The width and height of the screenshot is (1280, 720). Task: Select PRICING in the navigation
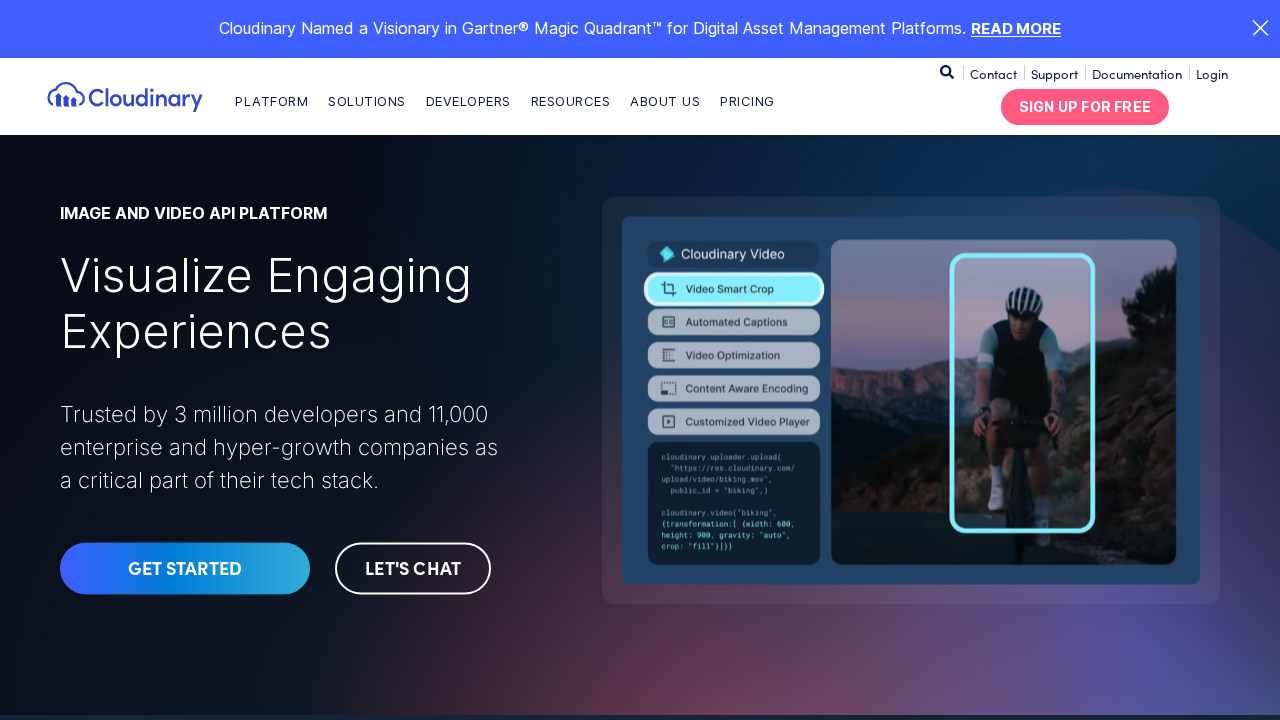[x=747, y=101]
